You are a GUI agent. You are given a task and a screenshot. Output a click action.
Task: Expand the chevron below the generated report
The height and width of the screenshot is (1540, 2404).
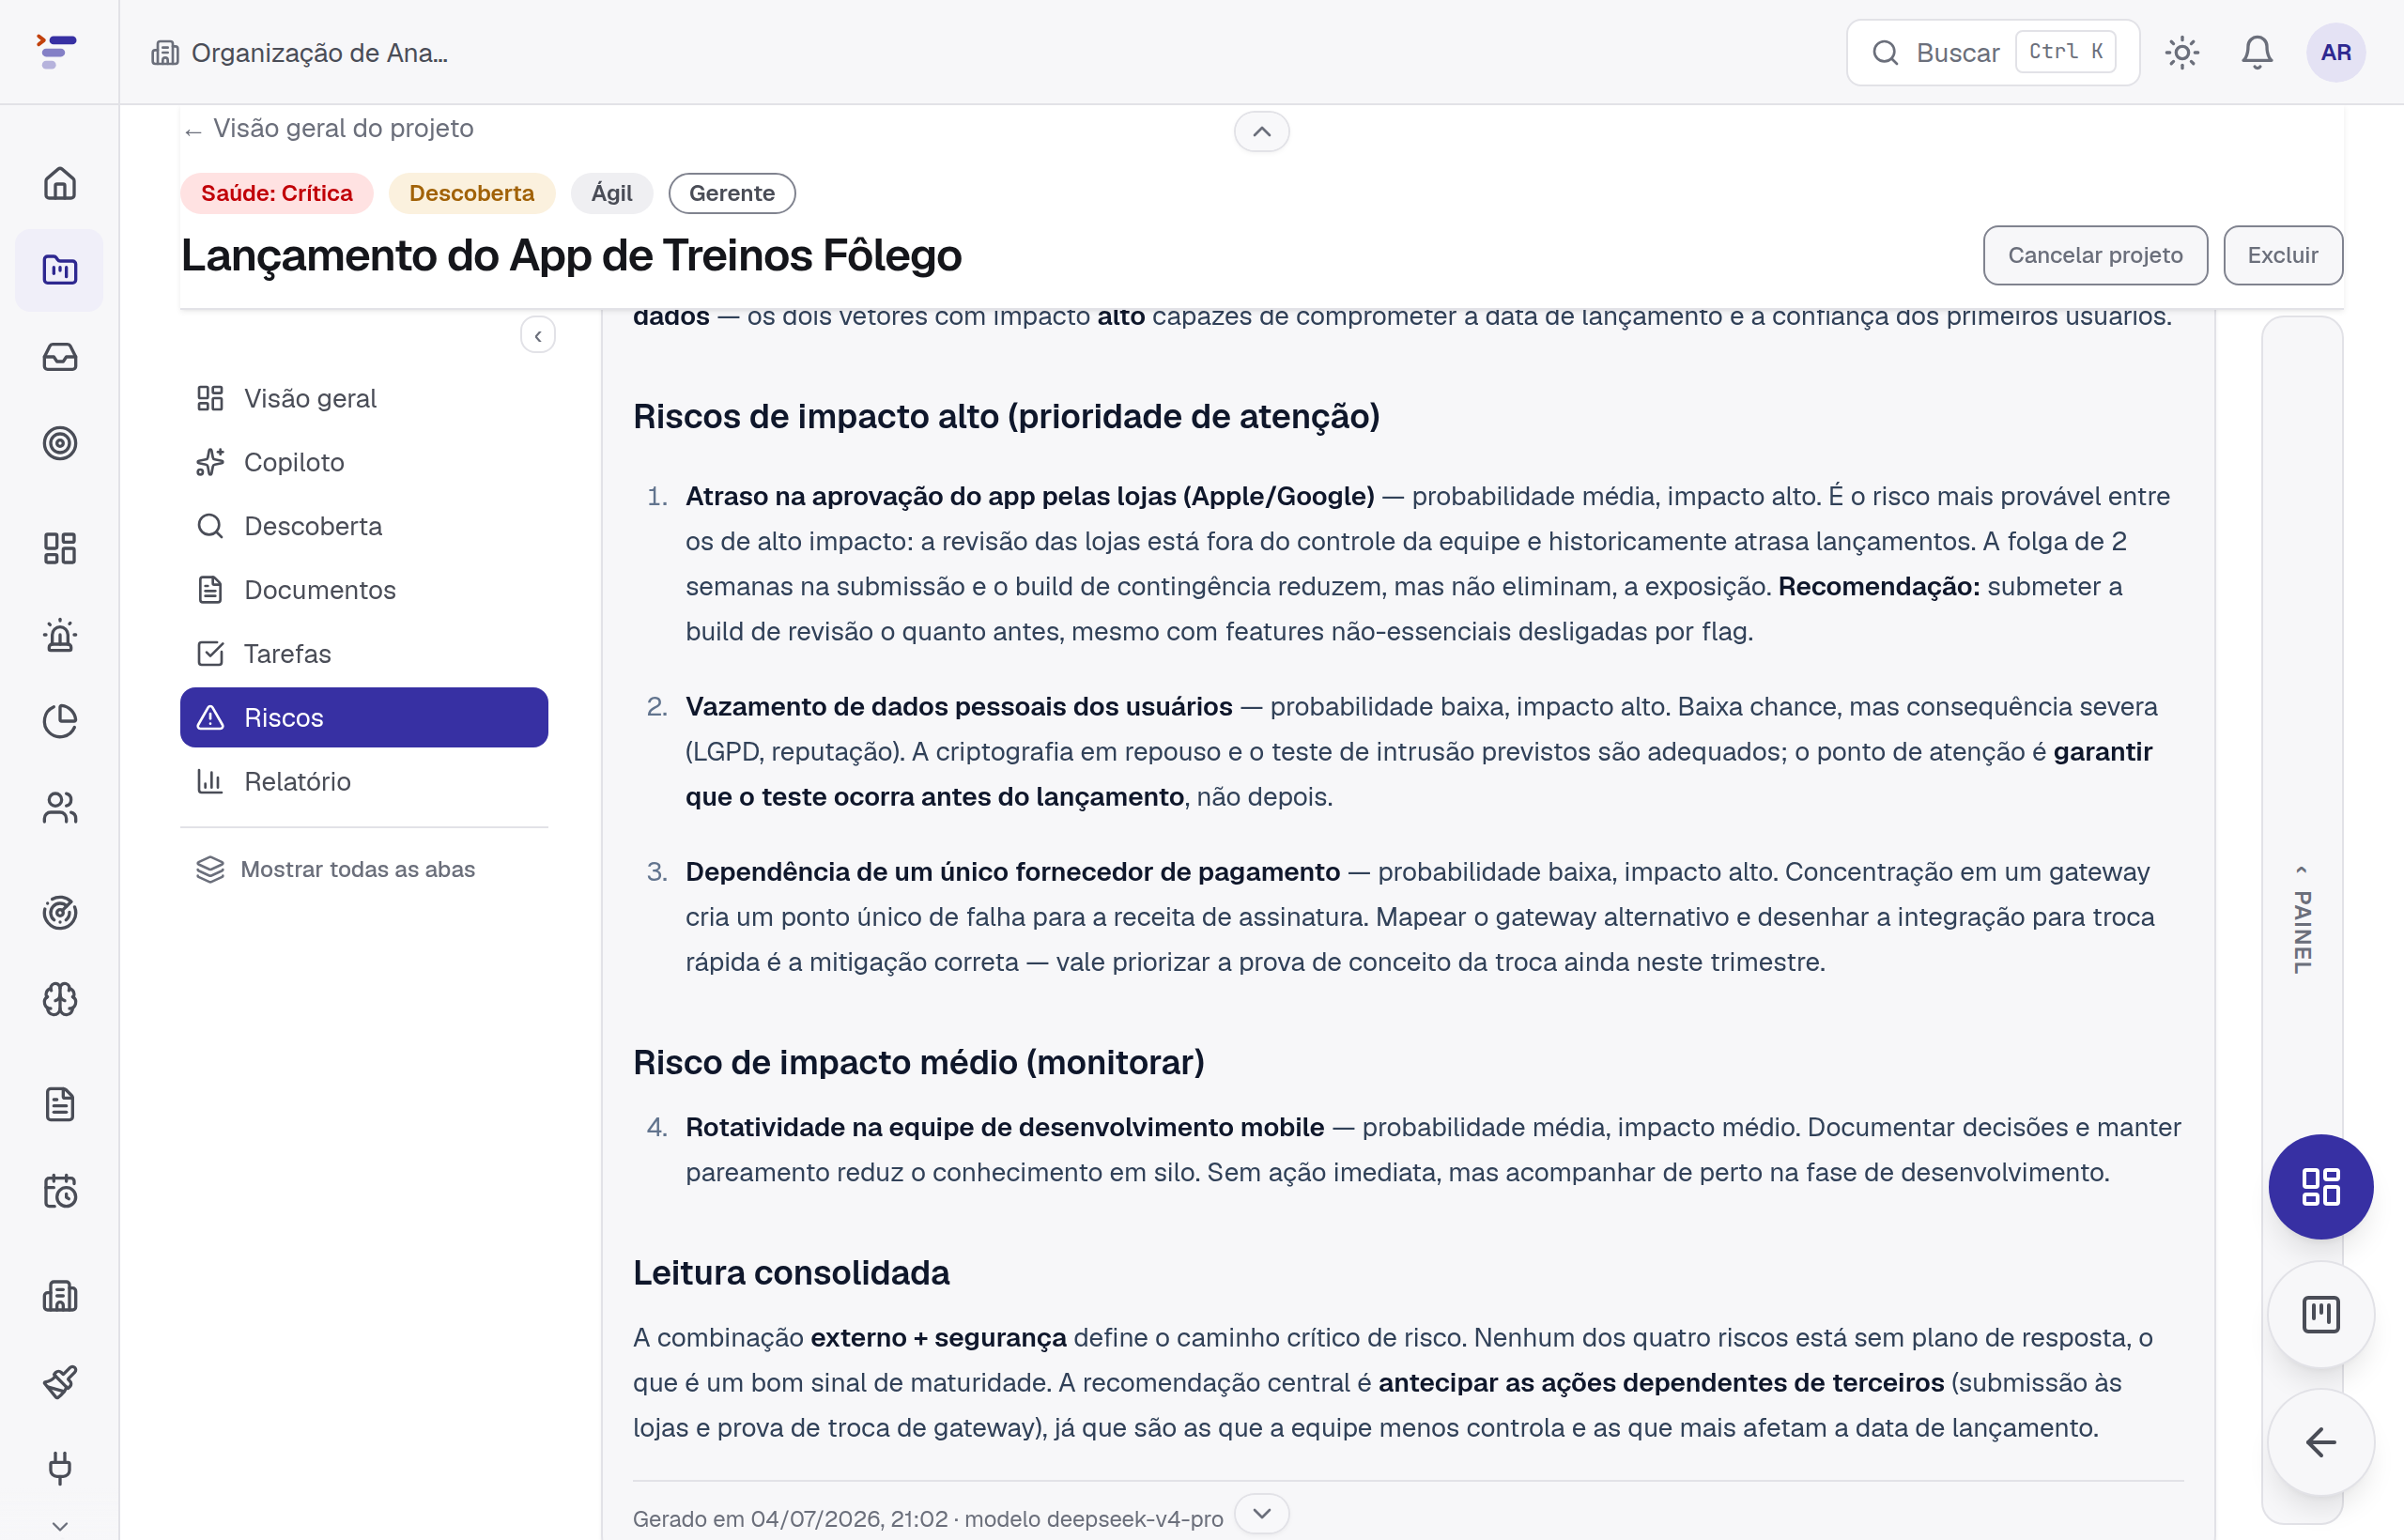coord(1261,1513)
